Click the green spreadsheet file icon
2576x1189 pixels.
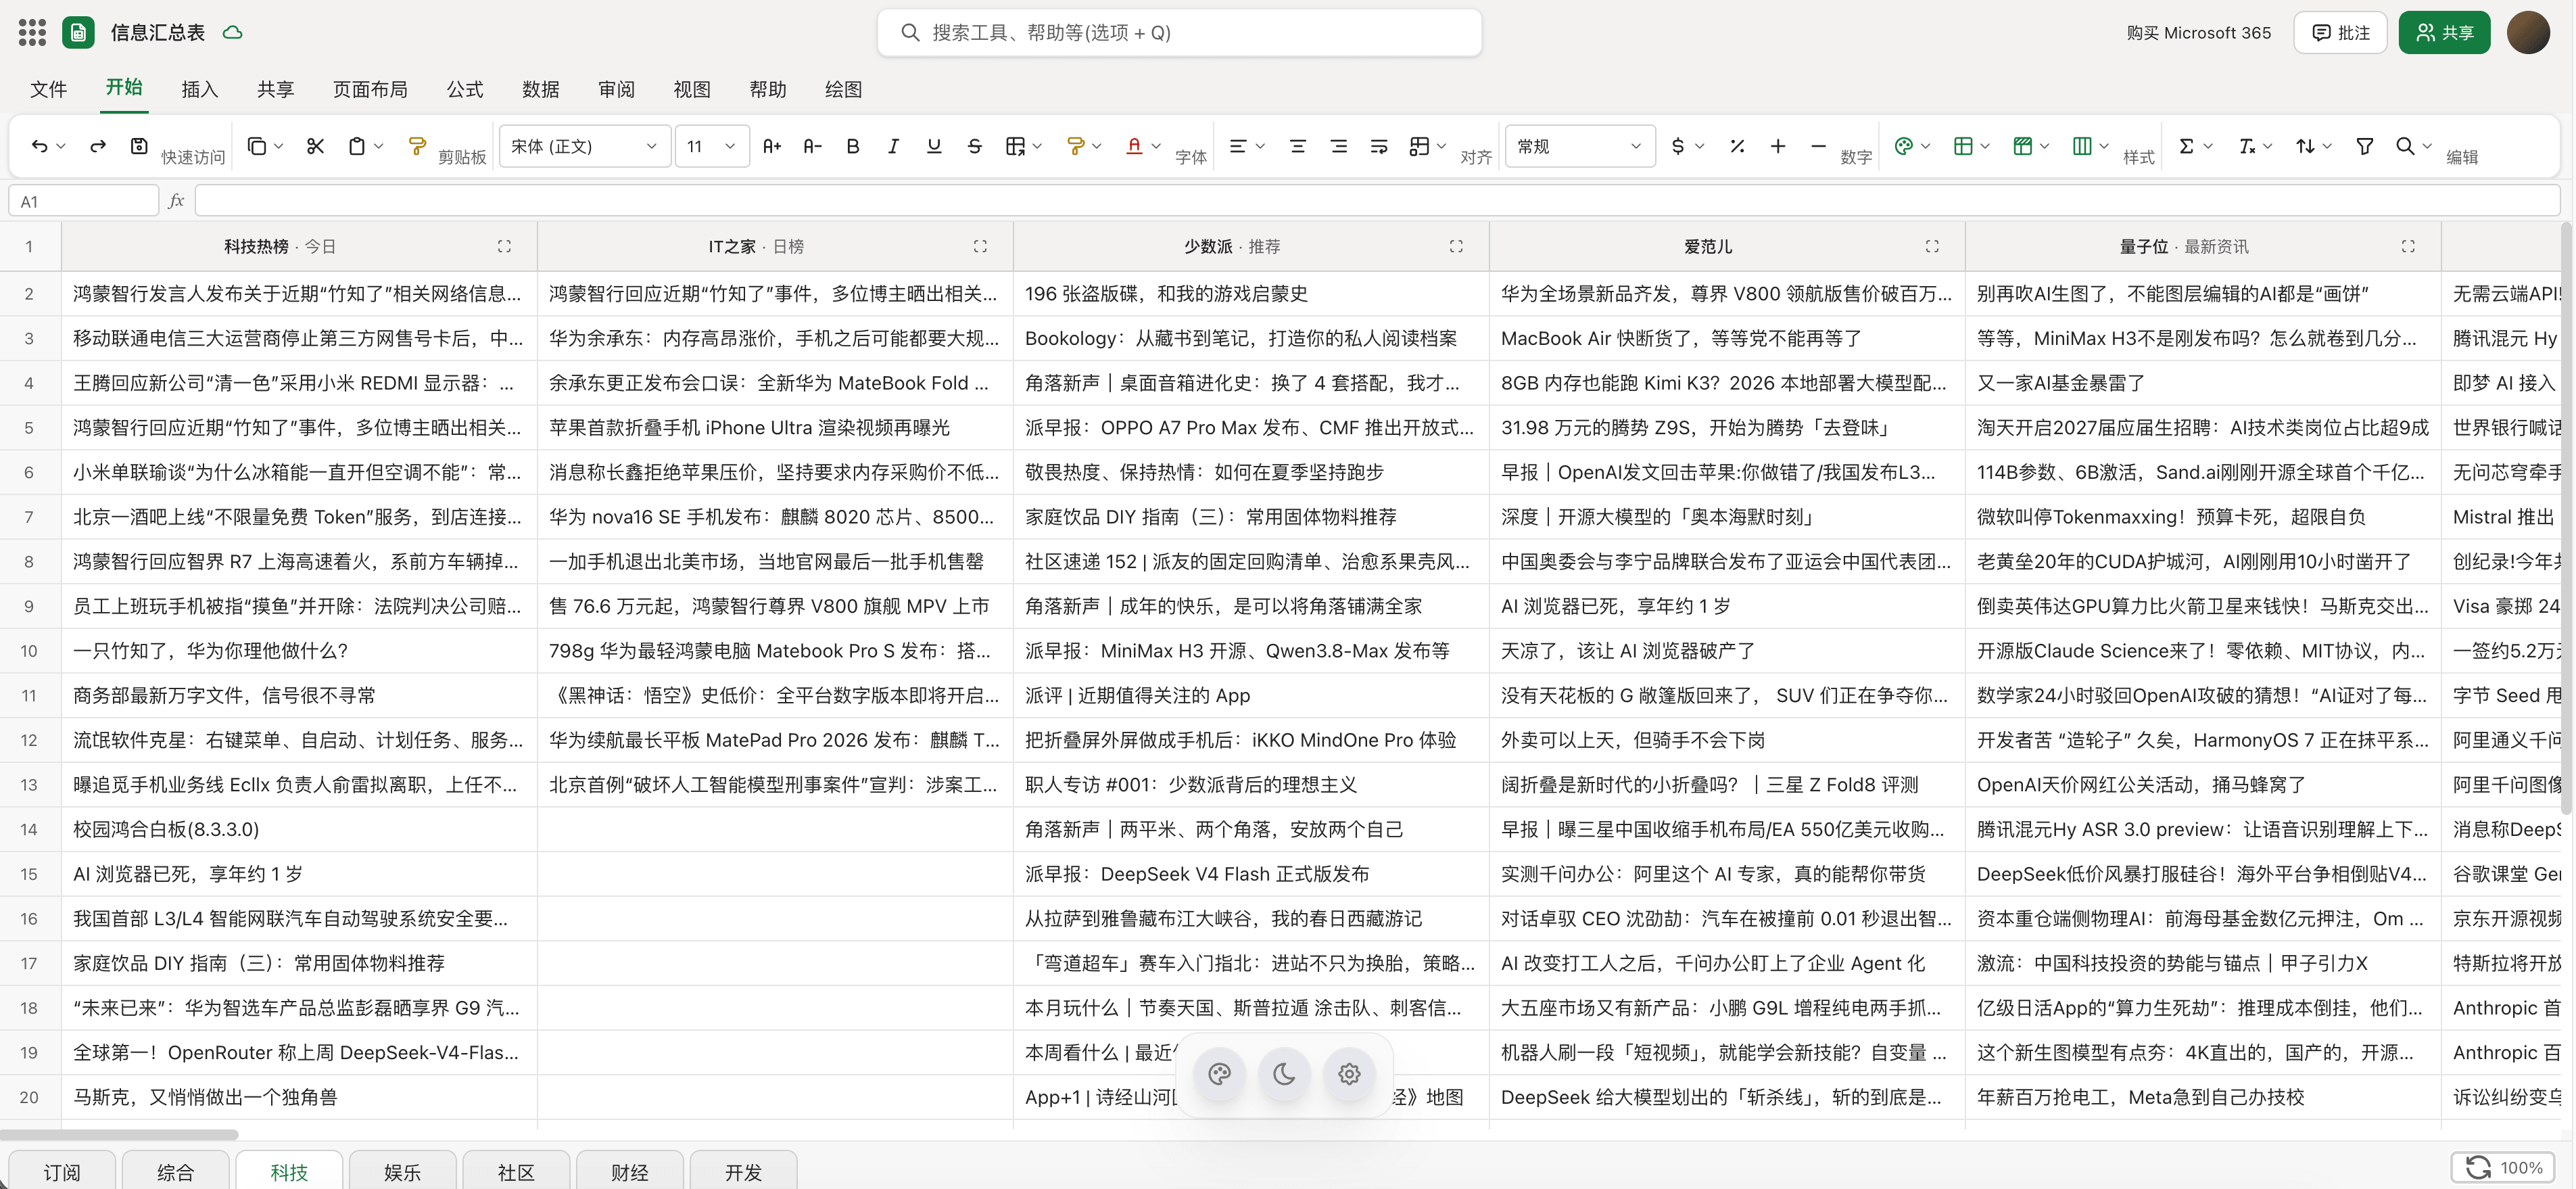click(x=78, y=32)
